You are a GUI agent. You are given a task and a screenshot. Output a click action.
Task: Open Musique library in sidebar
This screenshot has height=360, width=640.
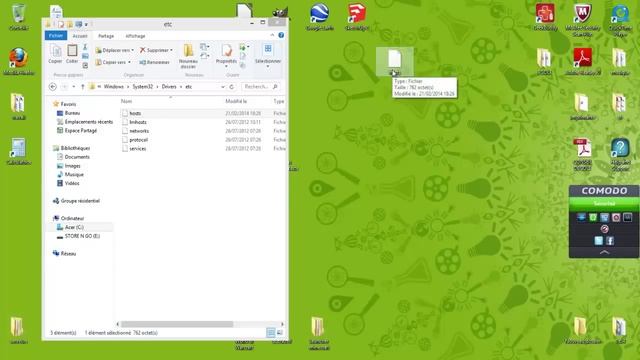coord(70,174)
